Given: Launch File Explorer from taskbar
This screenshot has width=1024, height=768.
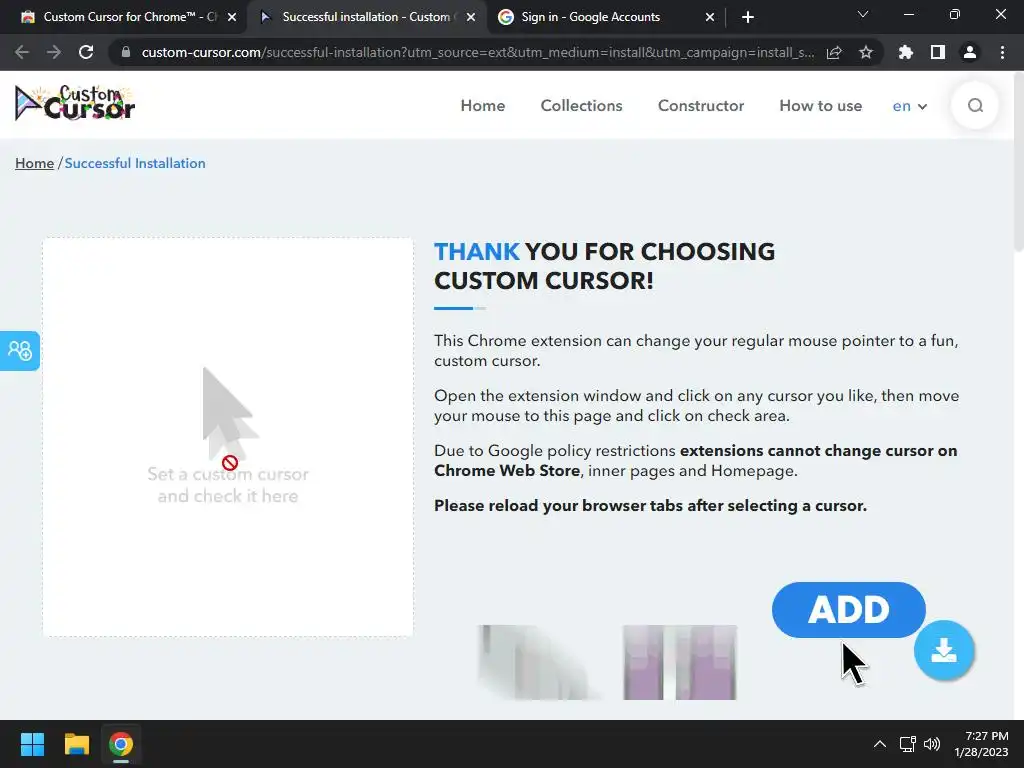Looking at the screenshot, I should pos(76,744).
